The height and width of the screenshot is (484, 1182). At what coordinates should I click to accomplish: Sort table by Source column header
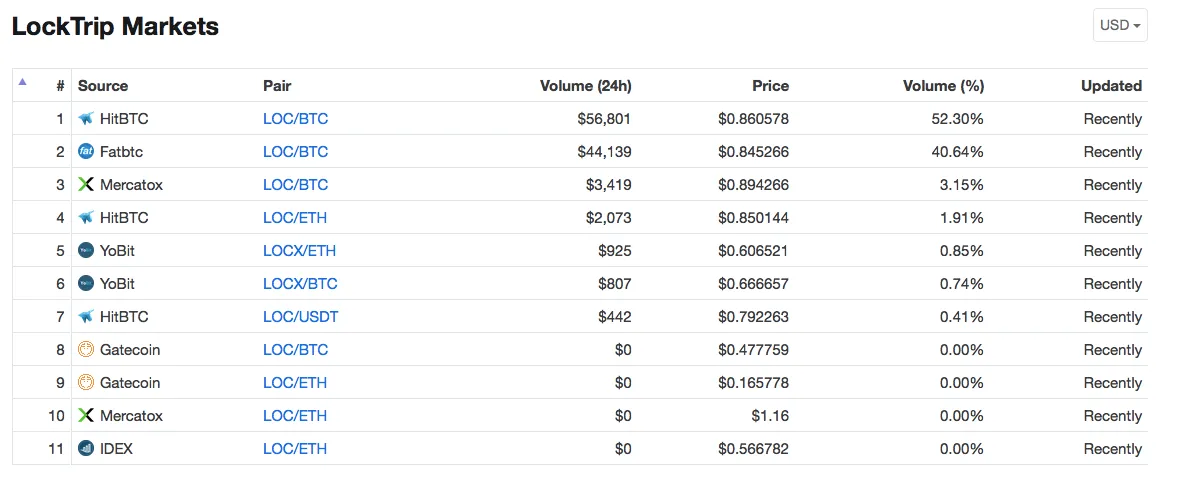(103, 86)
